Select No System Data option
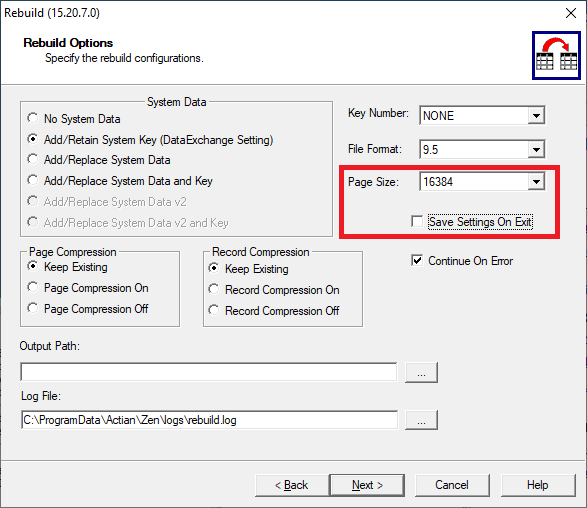This screenshot has width=587, height=508. pyautogui.click(x=74, y=119)
